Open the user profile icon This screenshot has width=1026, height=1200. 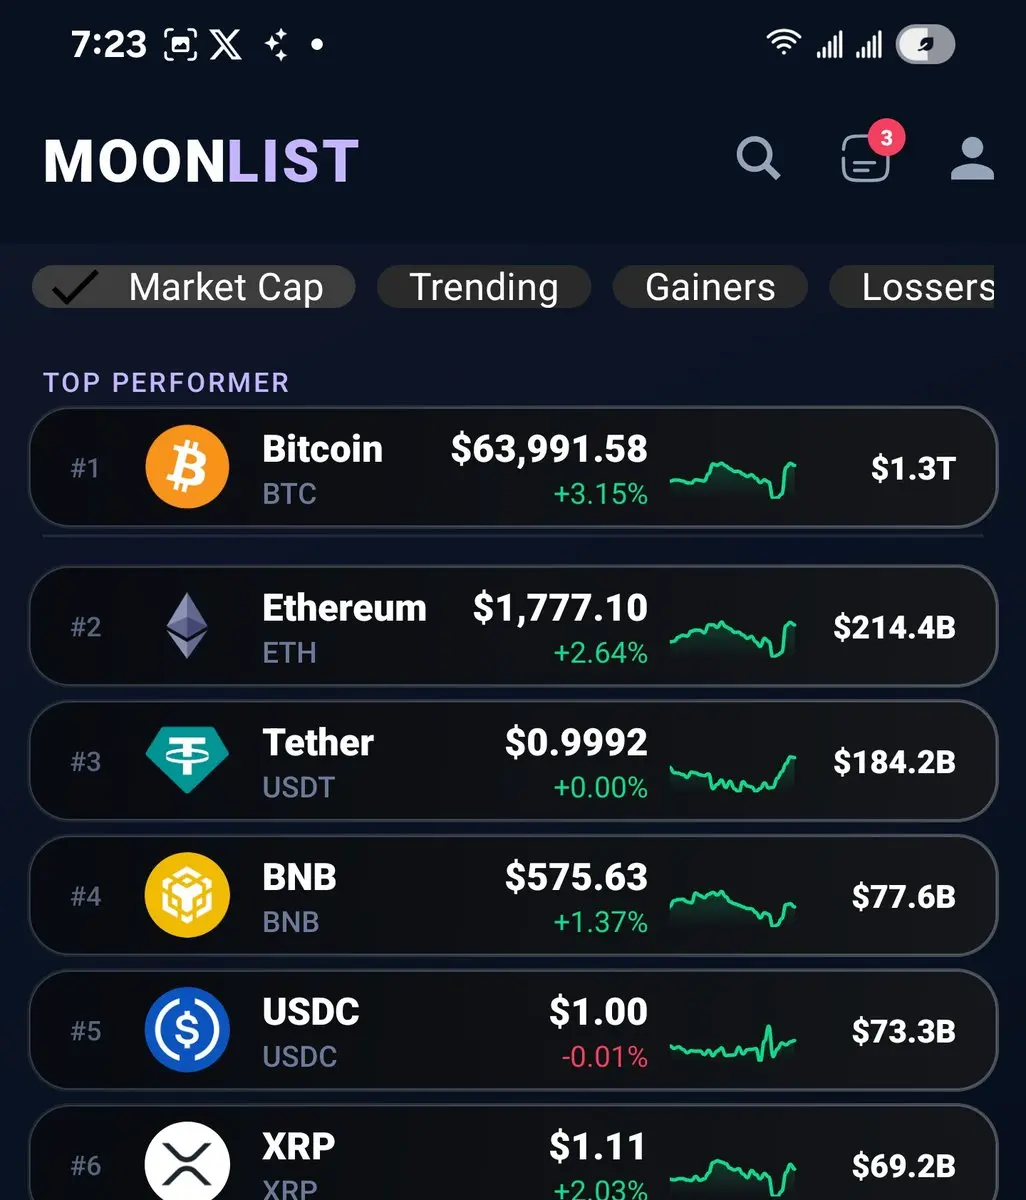[x=972, y=158]
